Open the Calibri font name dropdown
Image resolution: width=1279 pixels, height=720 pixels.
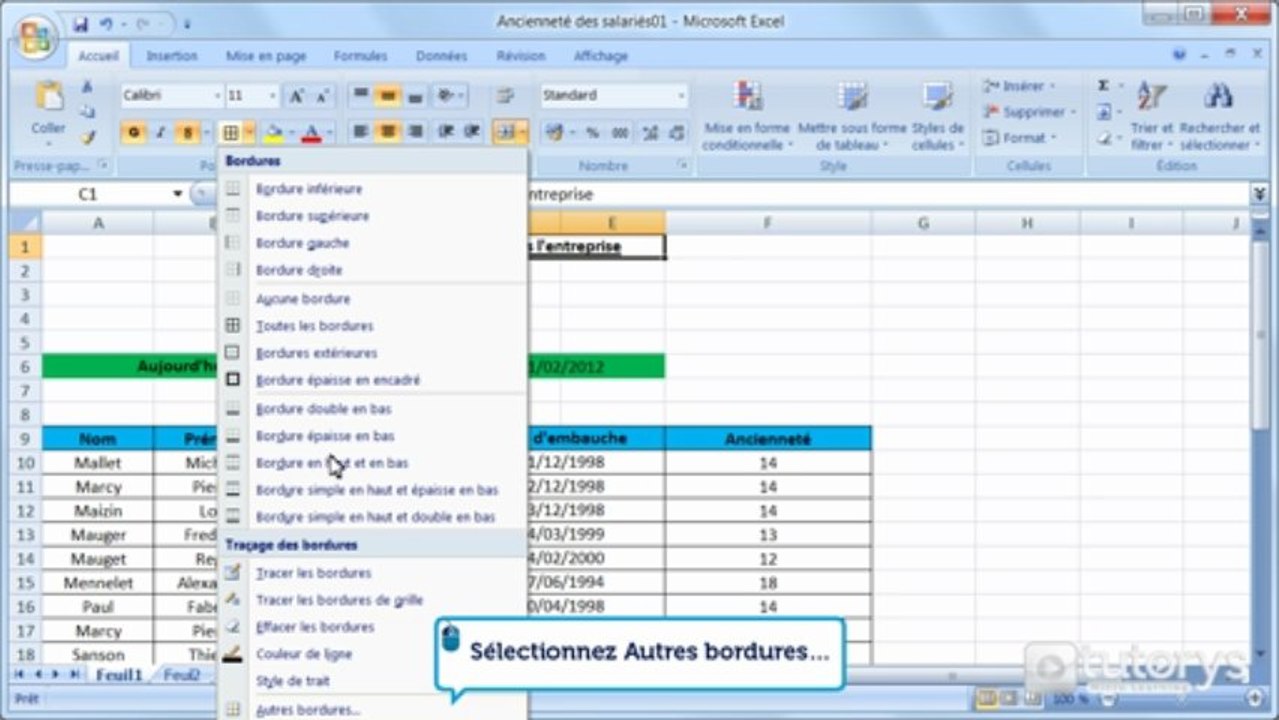click(217, 96)
